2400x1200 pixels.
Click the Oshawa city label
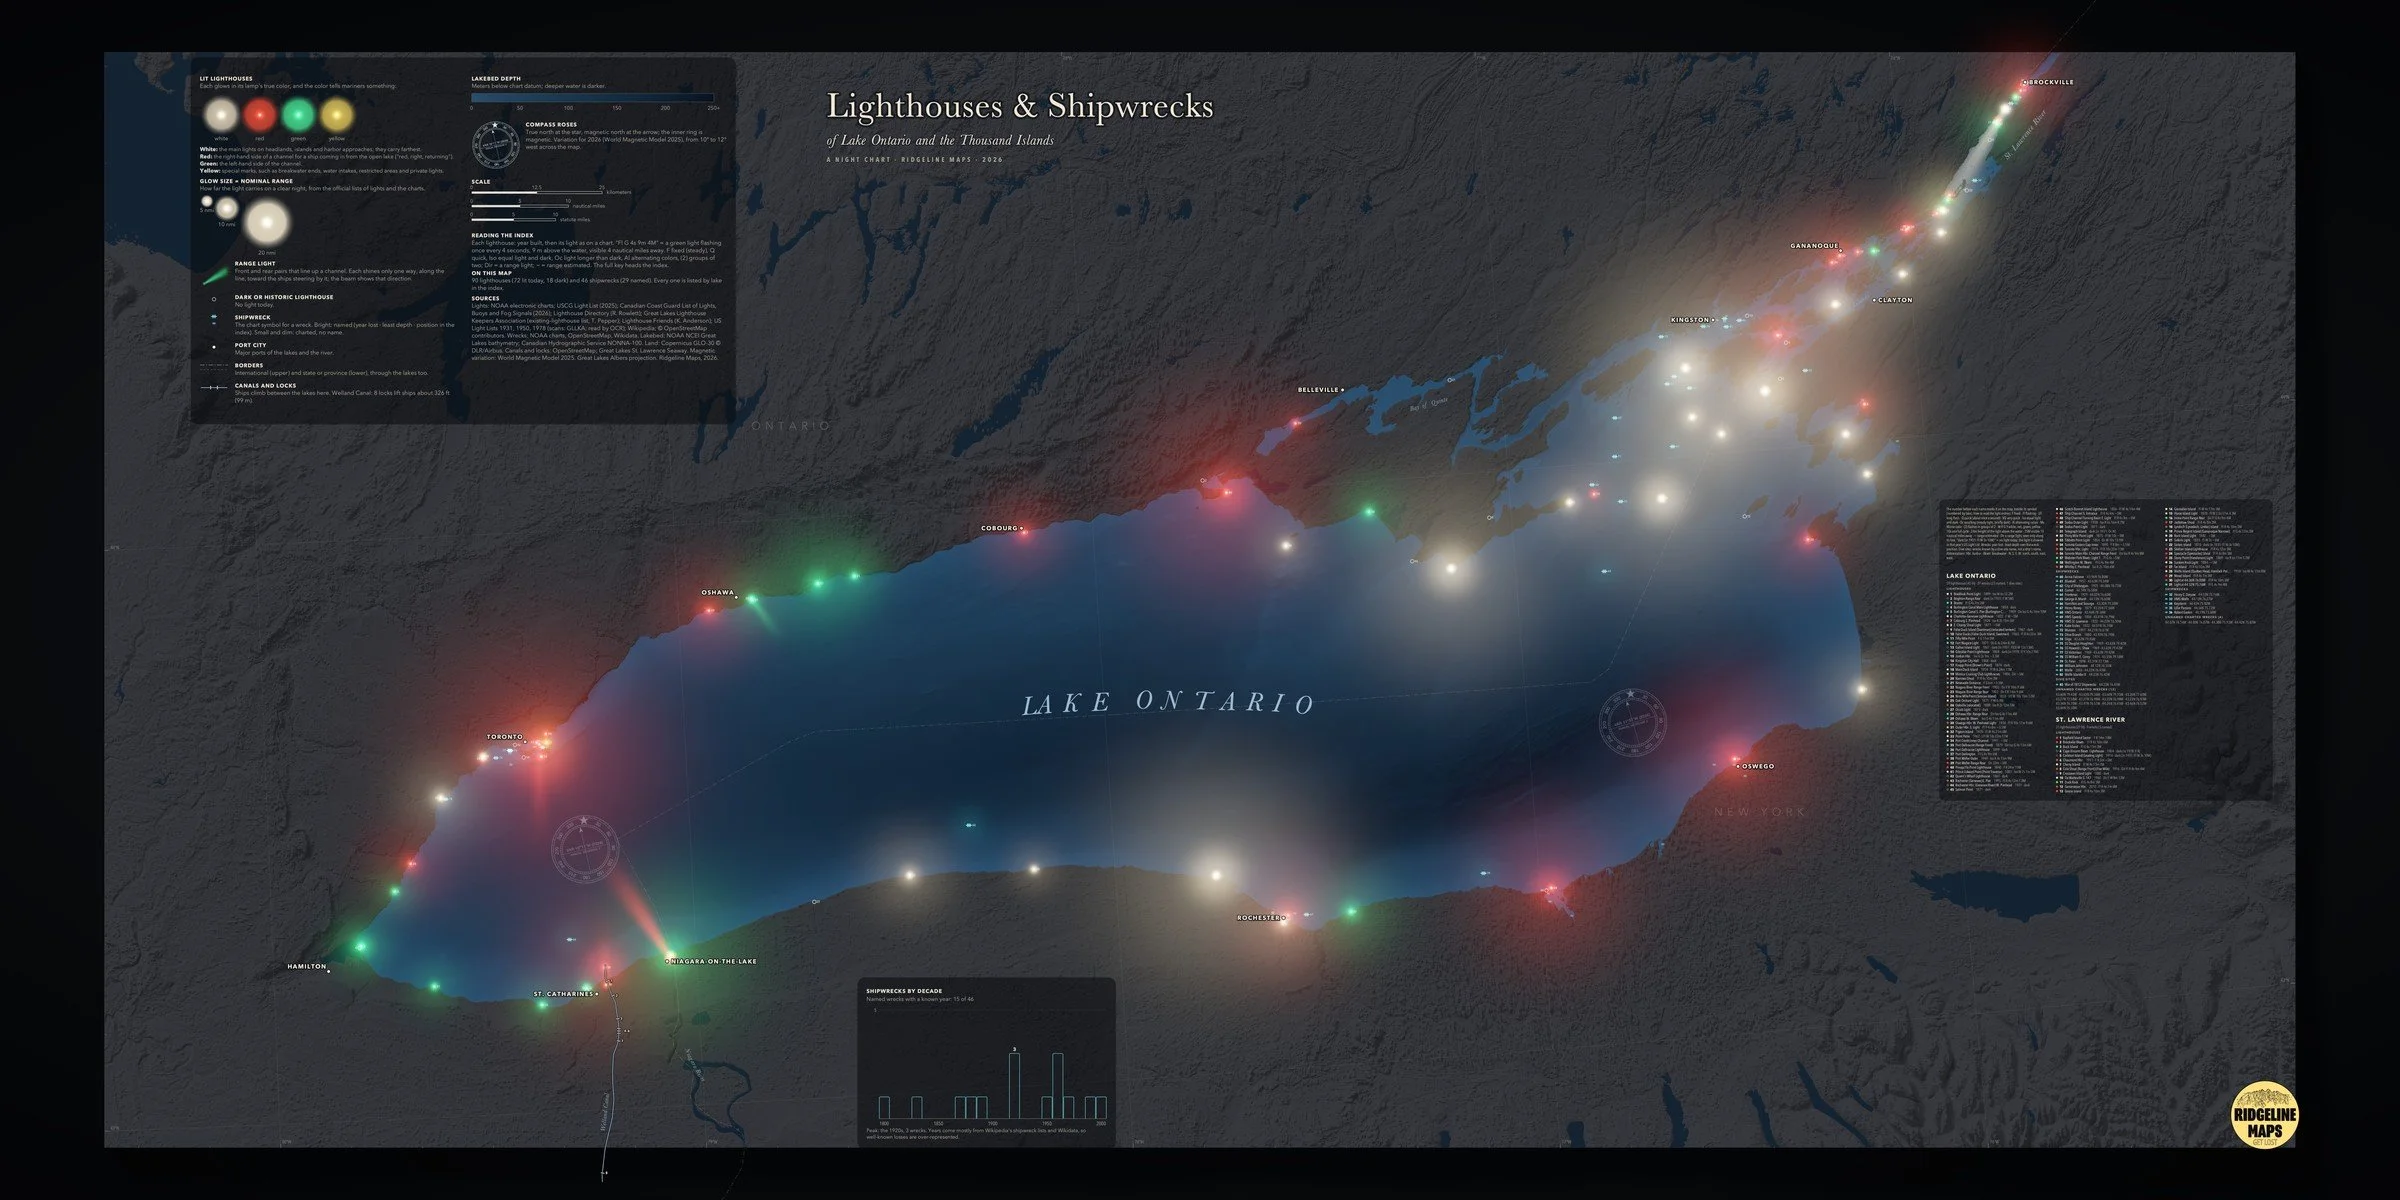717,593
